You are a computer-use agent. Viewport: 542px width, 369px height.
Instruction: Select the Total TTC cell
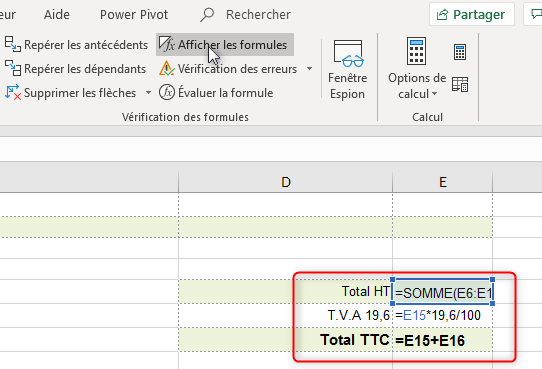286,340
